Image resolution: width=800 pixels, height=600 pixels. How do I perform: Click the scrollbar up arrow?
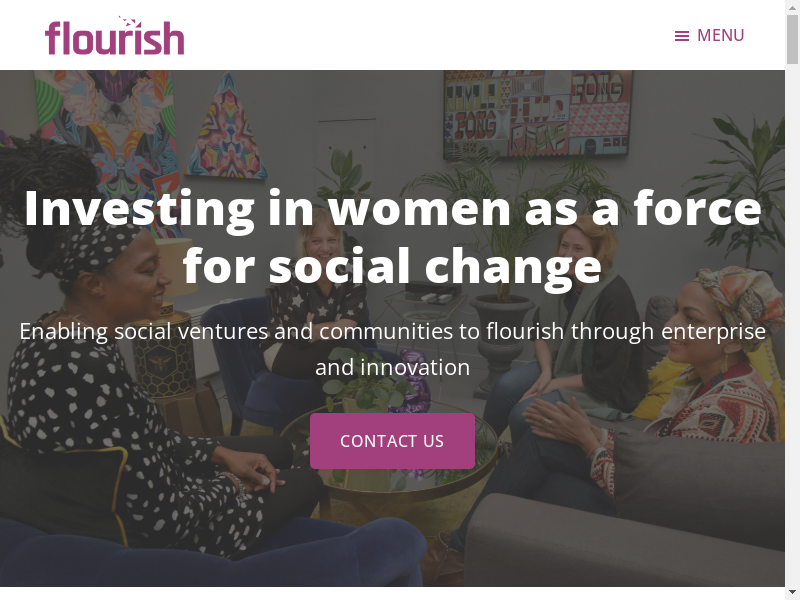[792, 7]
